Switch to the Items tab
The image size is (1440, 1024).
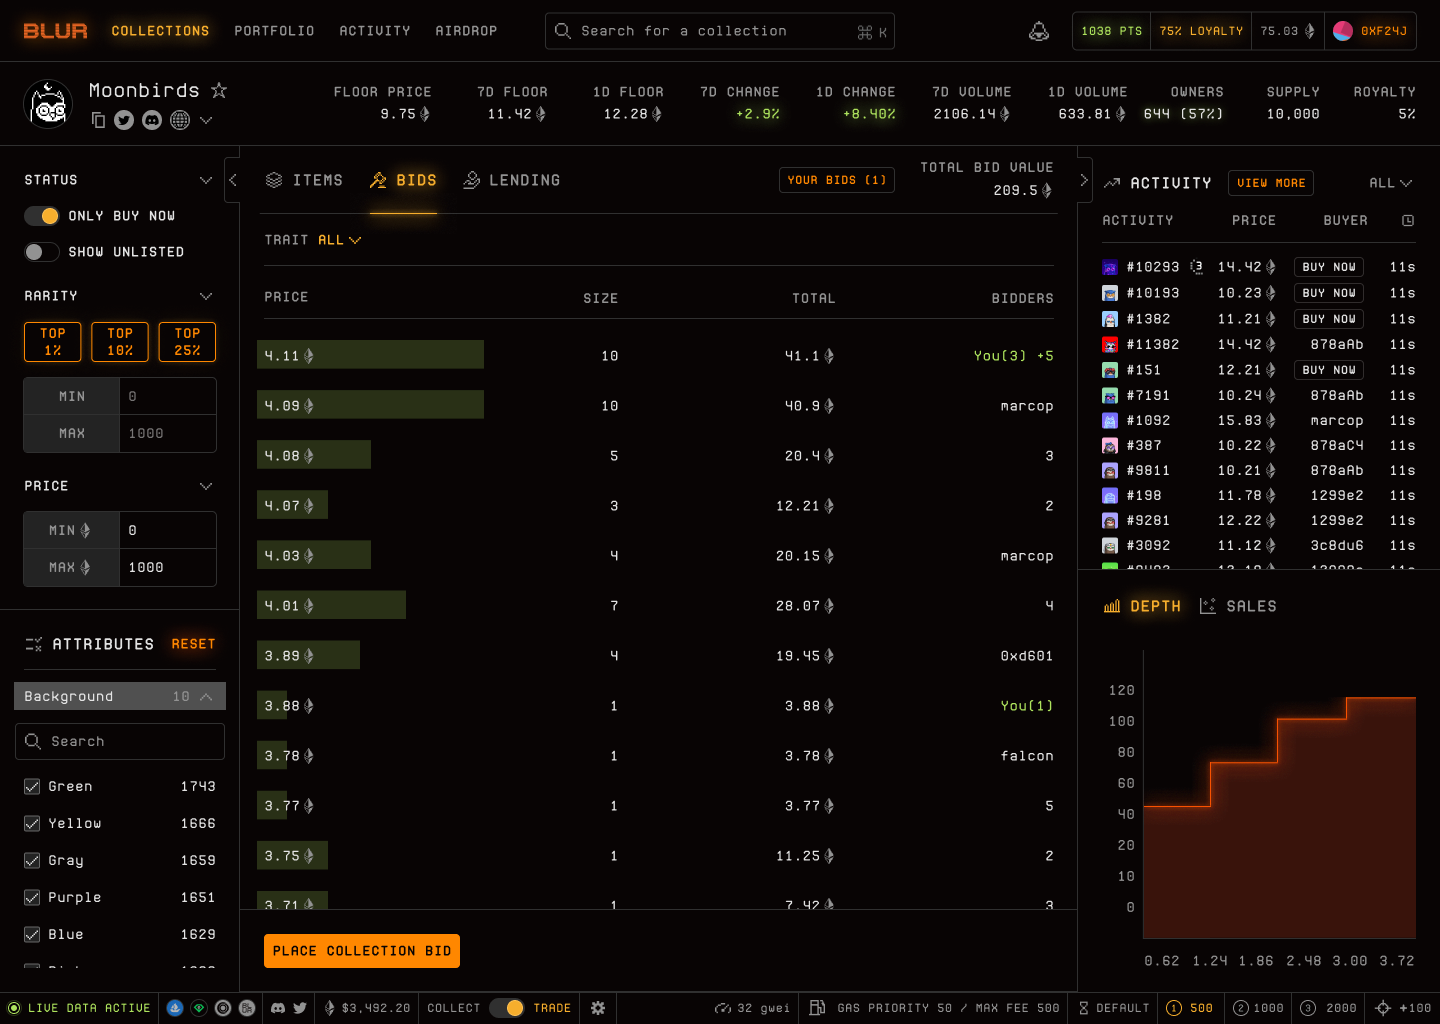(x=304, y=180)
